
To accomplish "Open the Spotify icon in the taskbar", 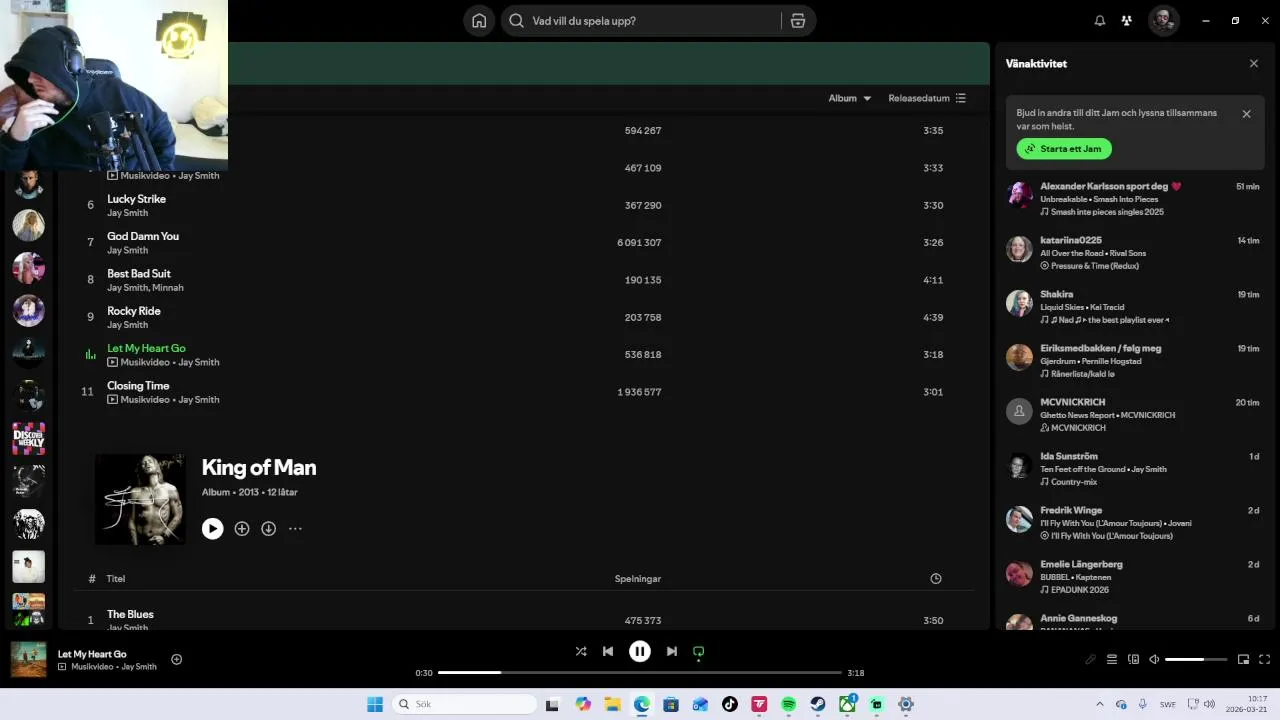I will click(789, 704).
